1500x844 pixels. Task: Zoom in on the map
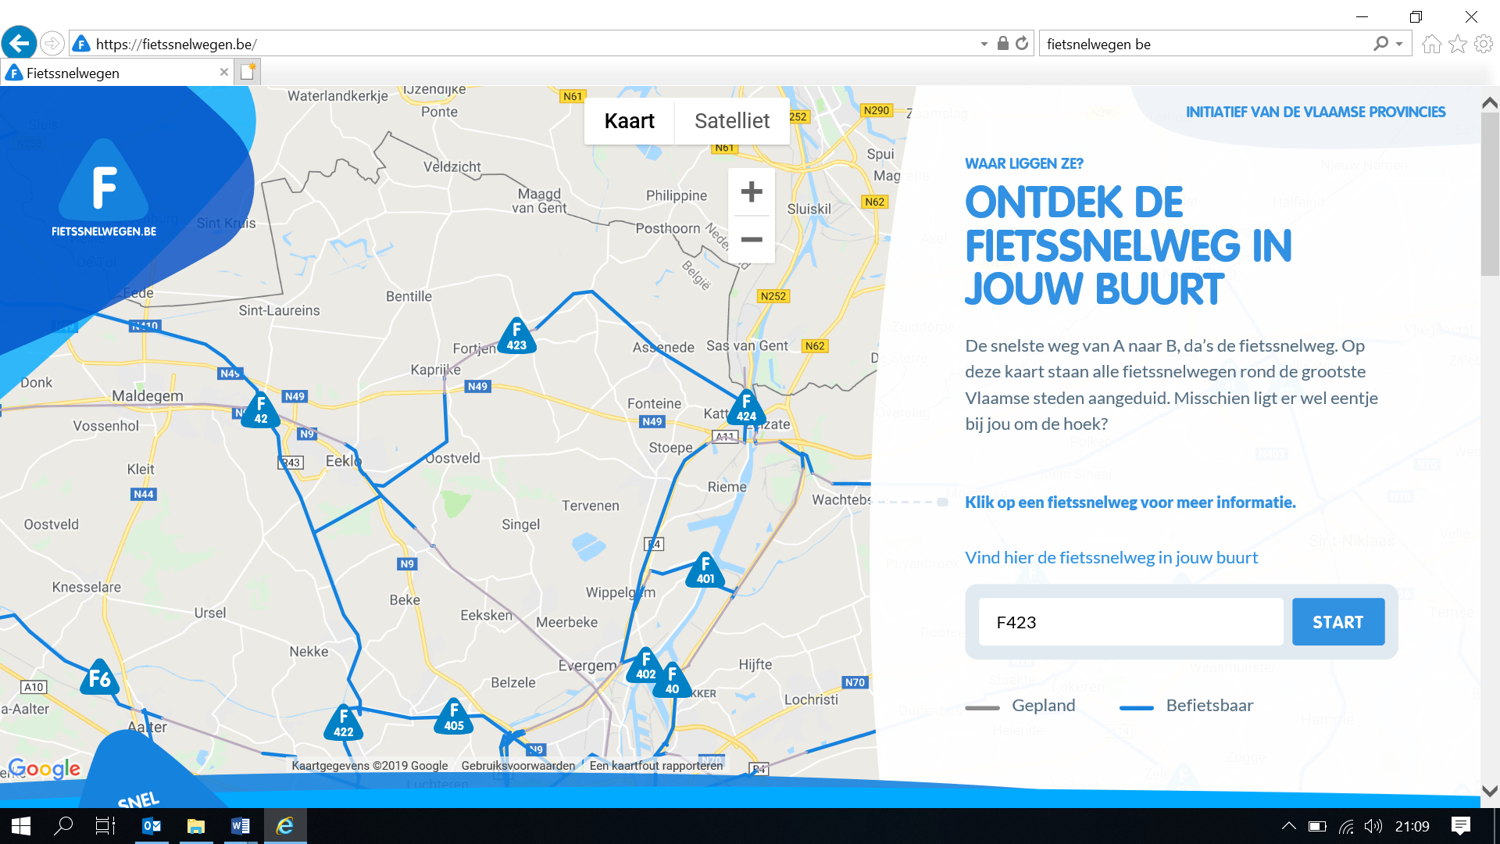tap(751, 192)
